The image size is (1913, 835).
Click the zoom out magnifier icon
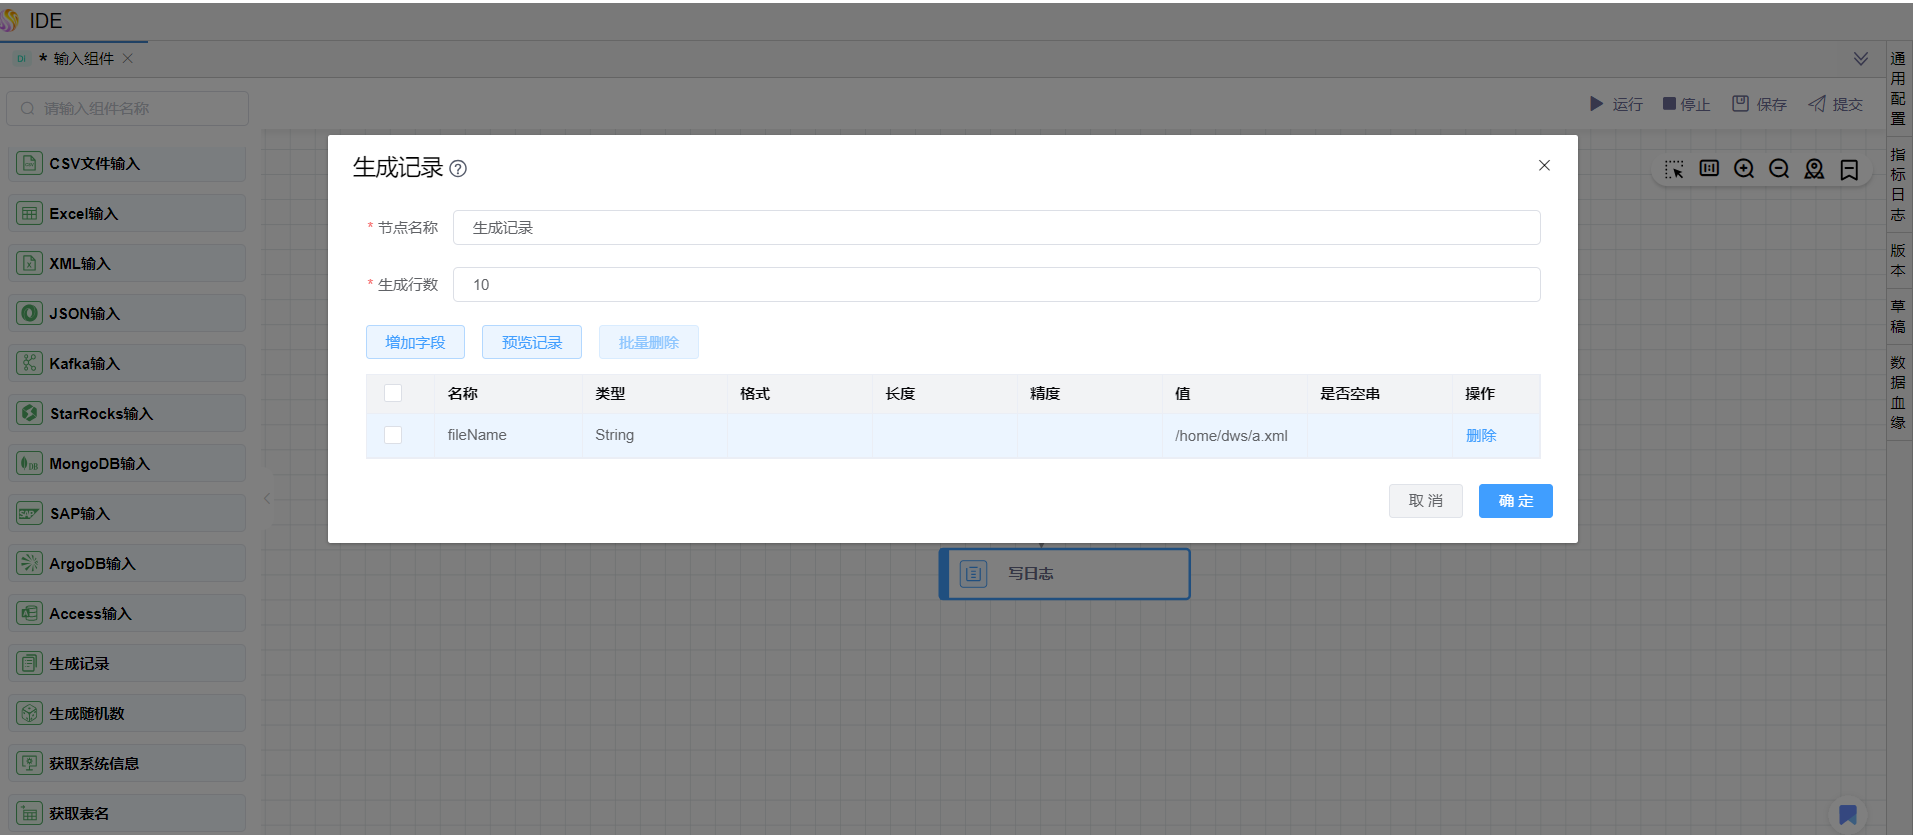[1779, 169]
